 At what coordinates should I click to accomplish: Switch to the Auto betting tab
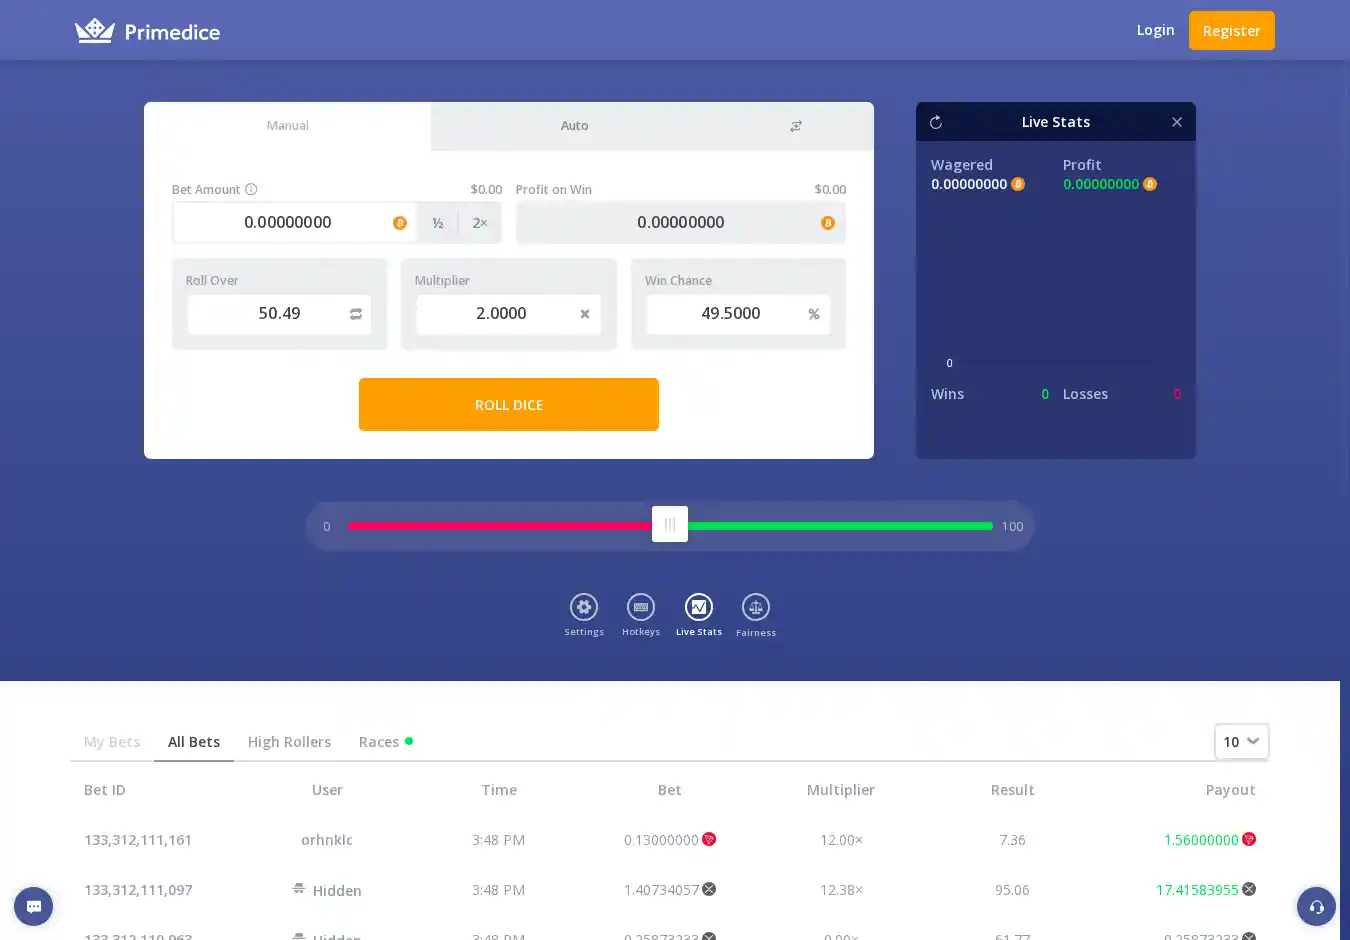click(574, 126)
